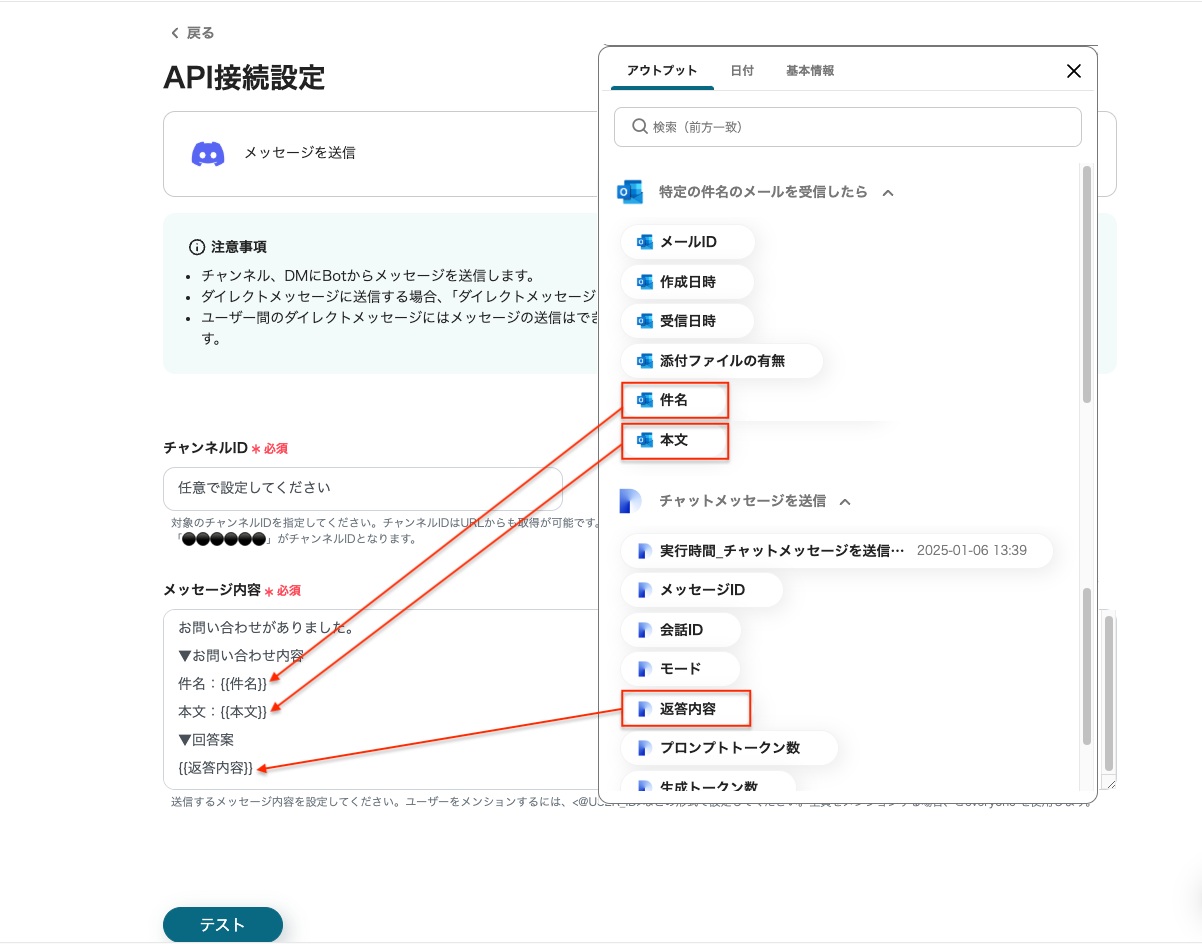Screen dimensions: 1202x944
Task: Insert the 作成日時 output chip
Action: (x=687, y=282)
